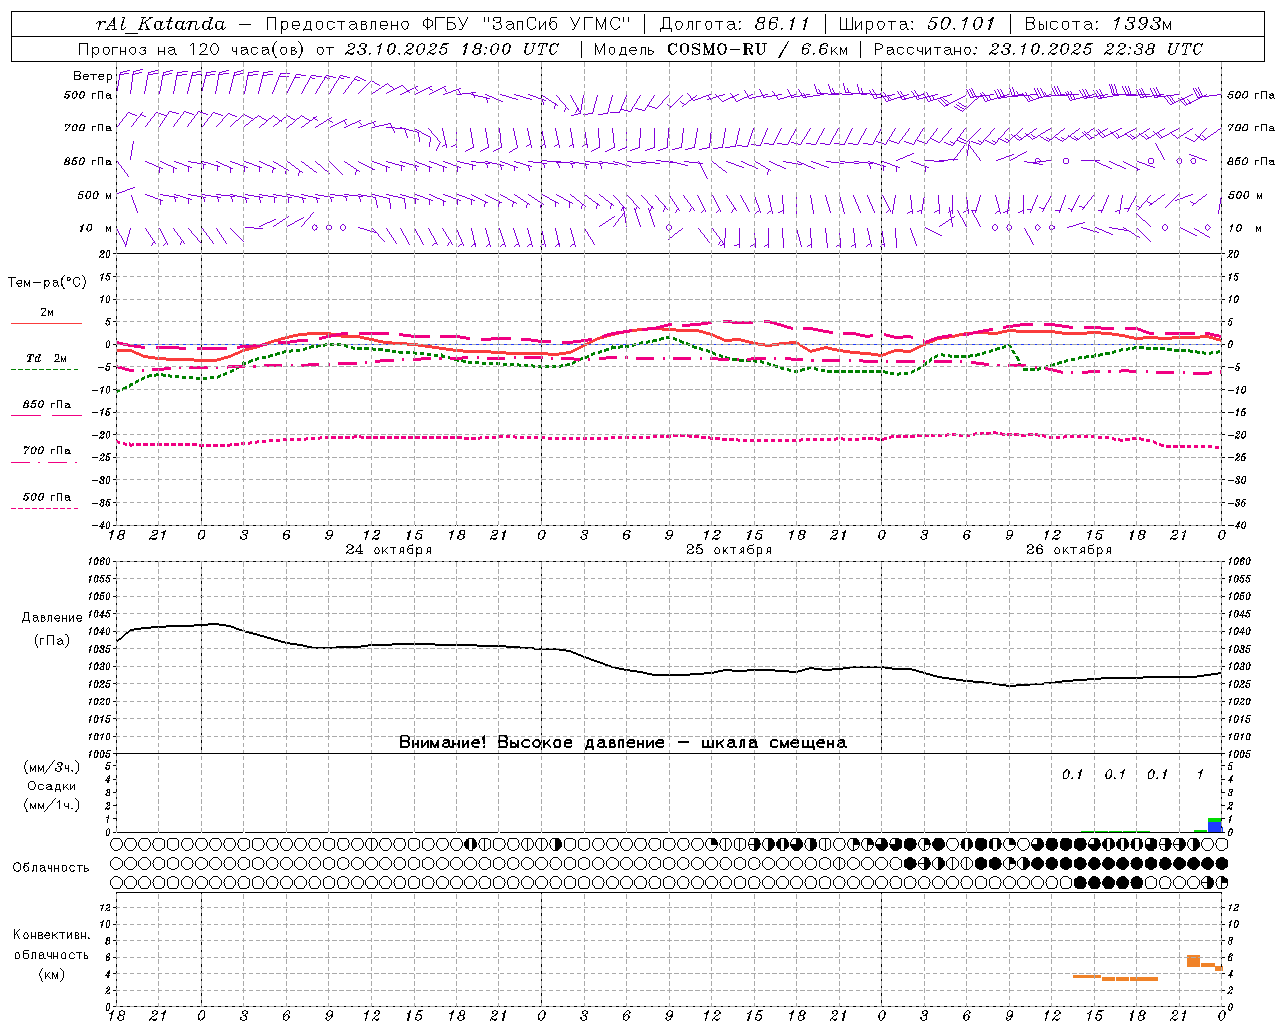Select the text 'Долгота: 86.11'

[735, 24]
